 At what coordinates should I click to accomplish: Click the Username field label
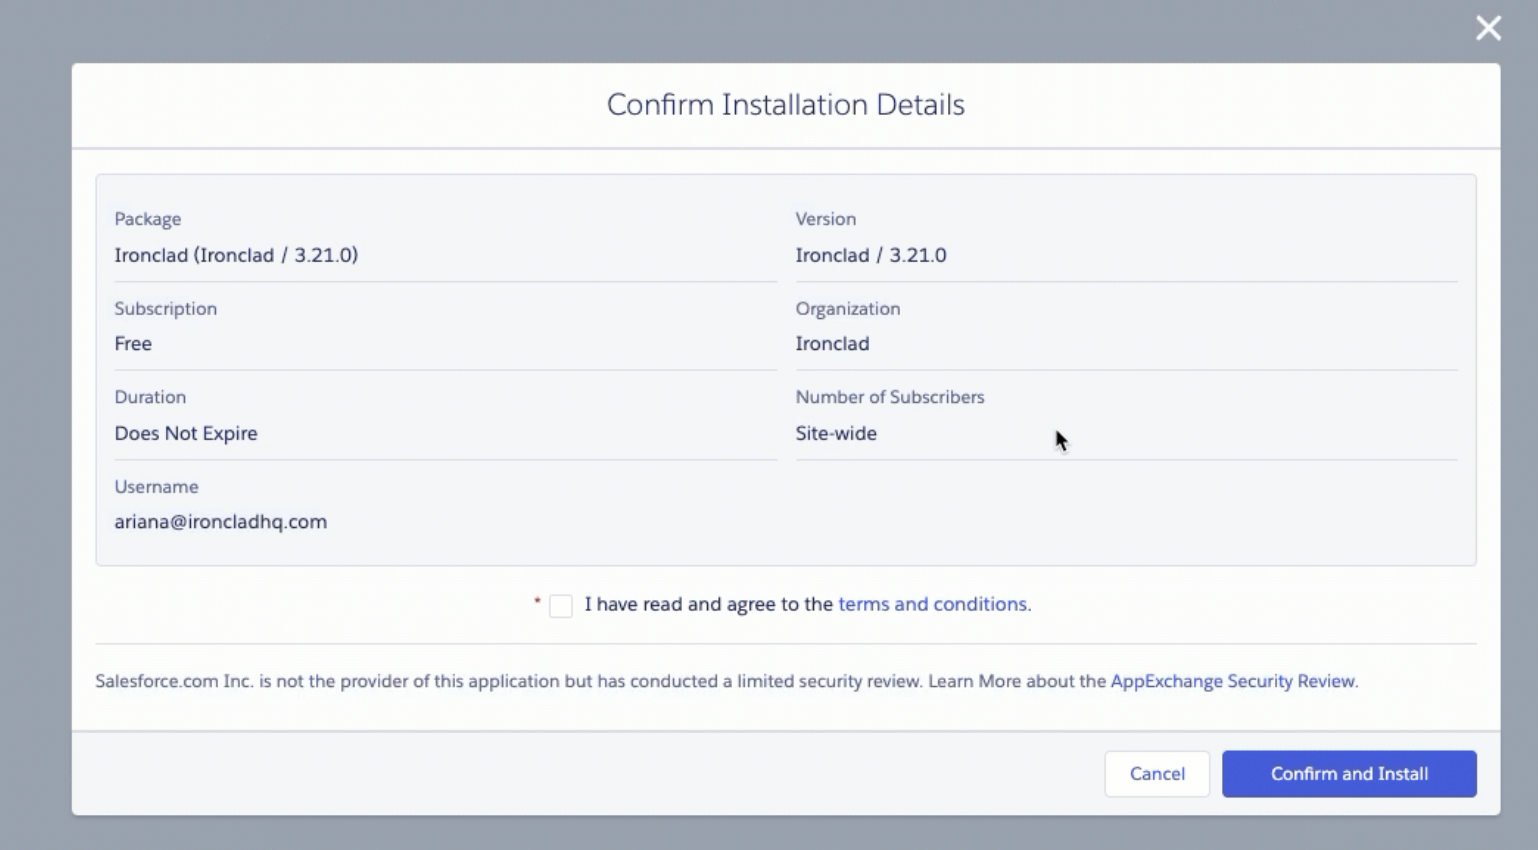pyautogui.click(x=156, y=487)
